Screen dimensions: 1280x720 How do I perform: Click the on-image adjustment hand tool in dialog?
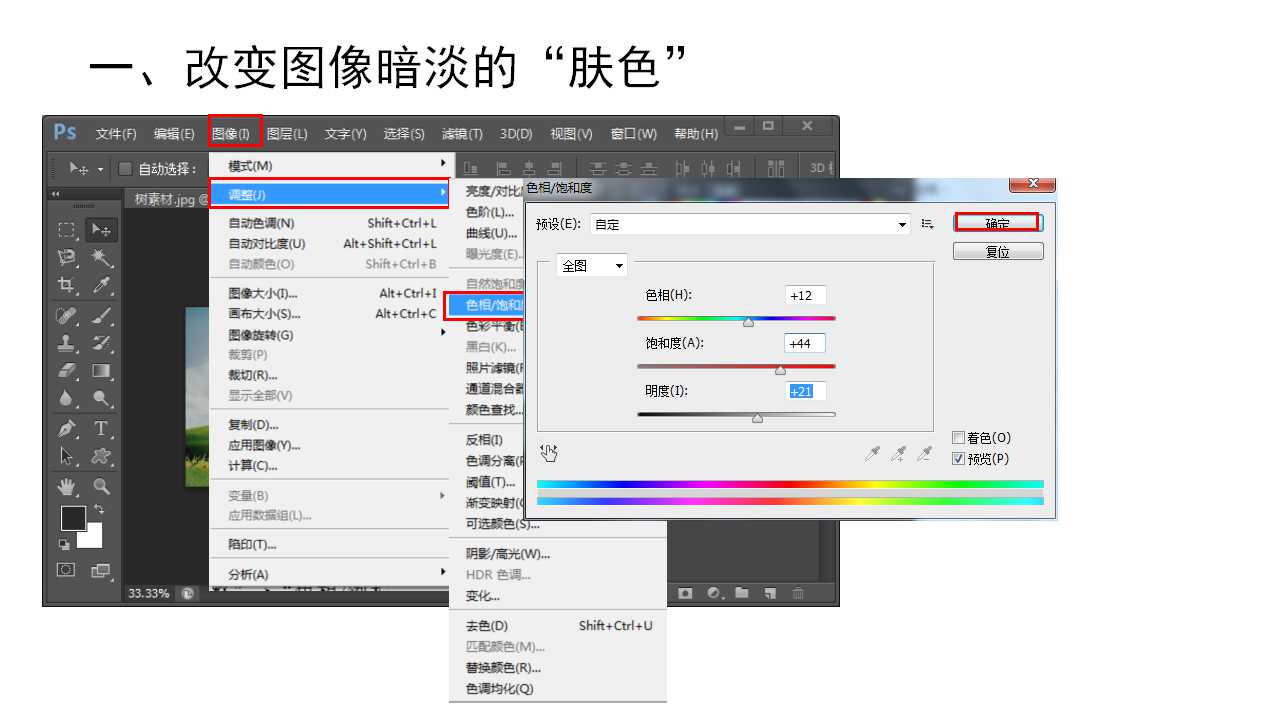point(549,453)
